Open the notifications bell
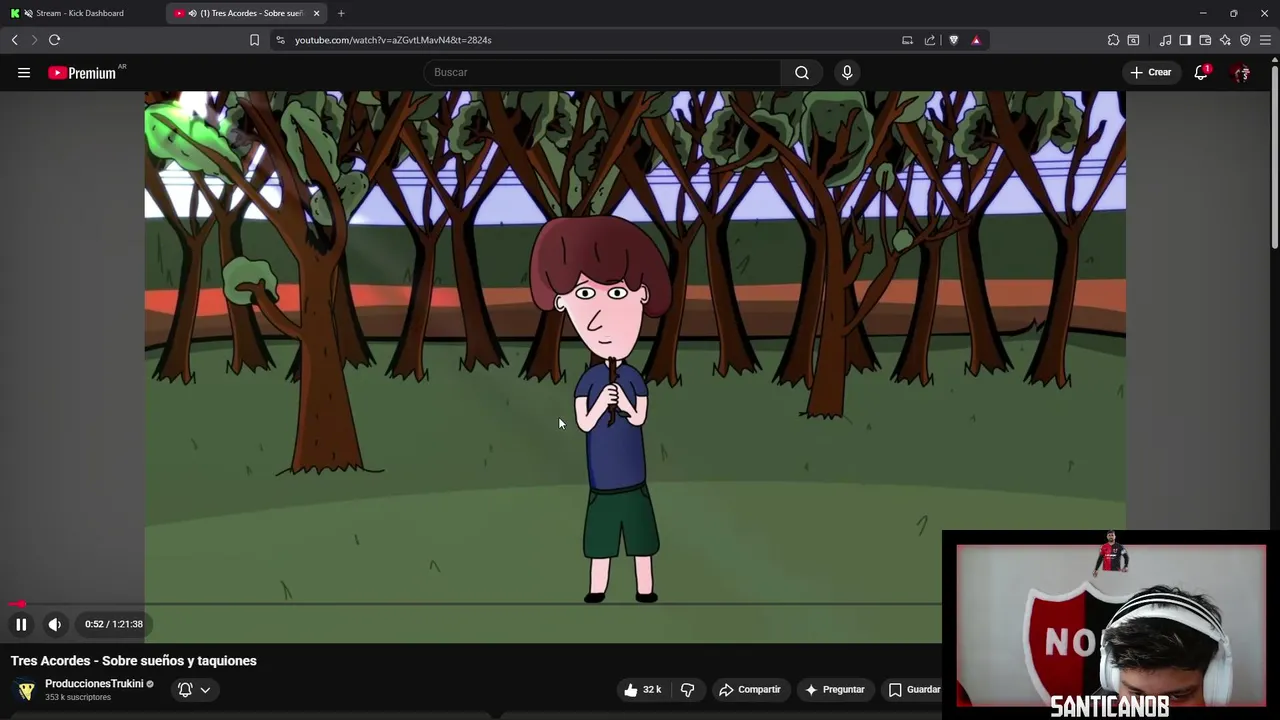 click(1201, 72)
